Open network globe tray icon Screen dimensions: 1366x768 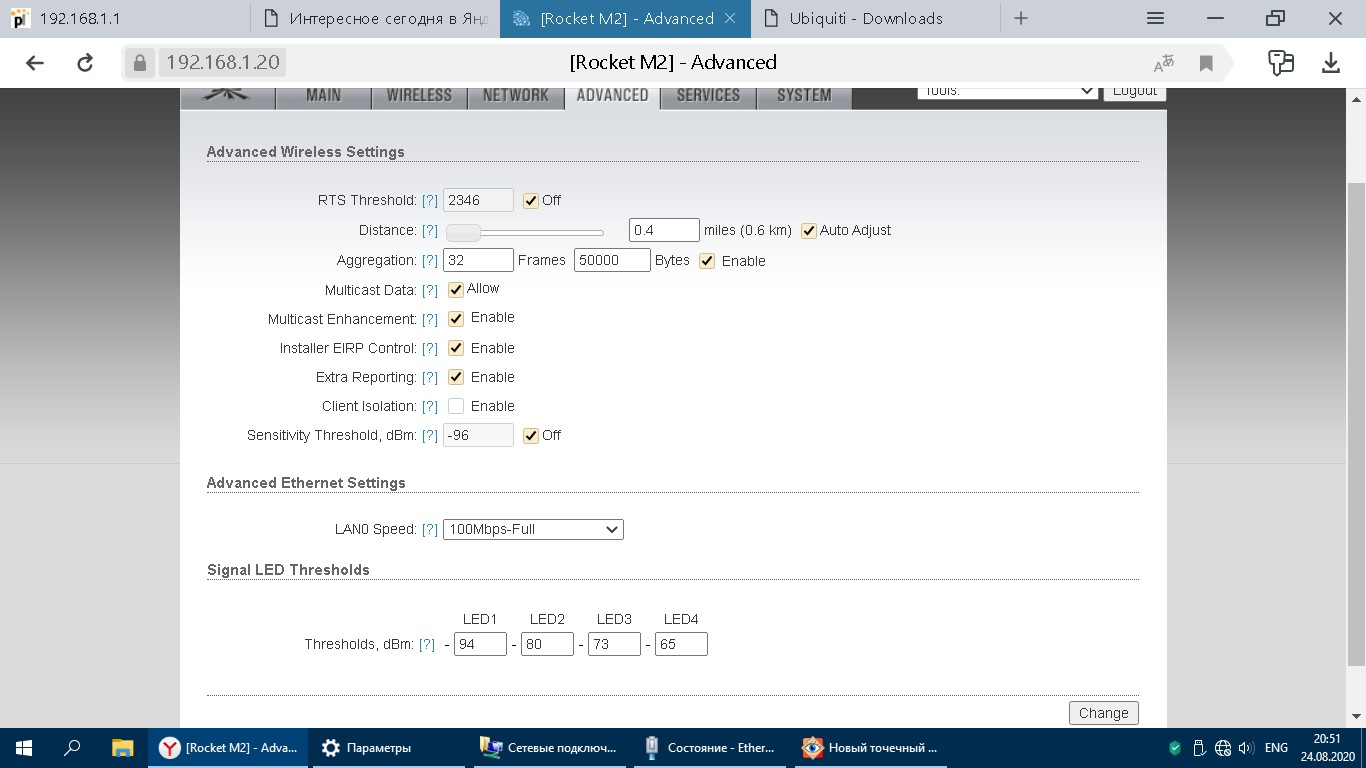coord(1223,747)
